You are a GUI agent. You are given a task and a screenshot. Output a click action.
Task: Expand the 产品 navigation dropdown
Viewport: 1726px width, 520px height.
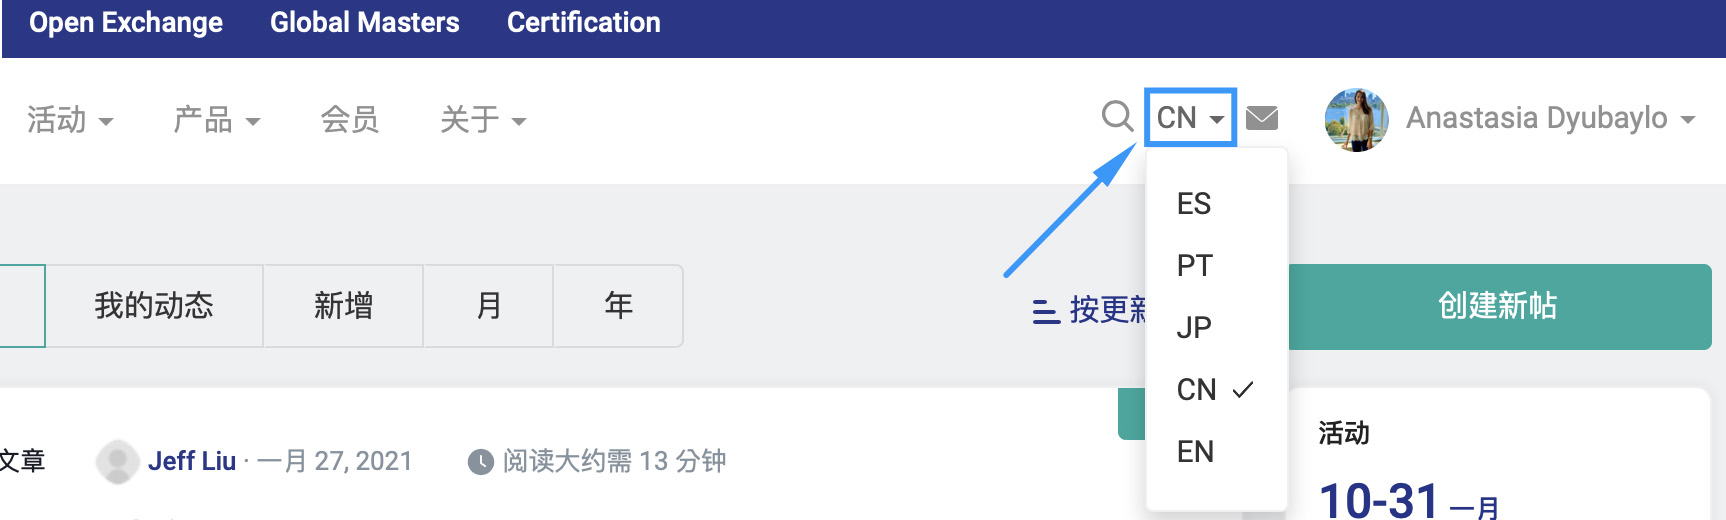(x=216, y=120)
